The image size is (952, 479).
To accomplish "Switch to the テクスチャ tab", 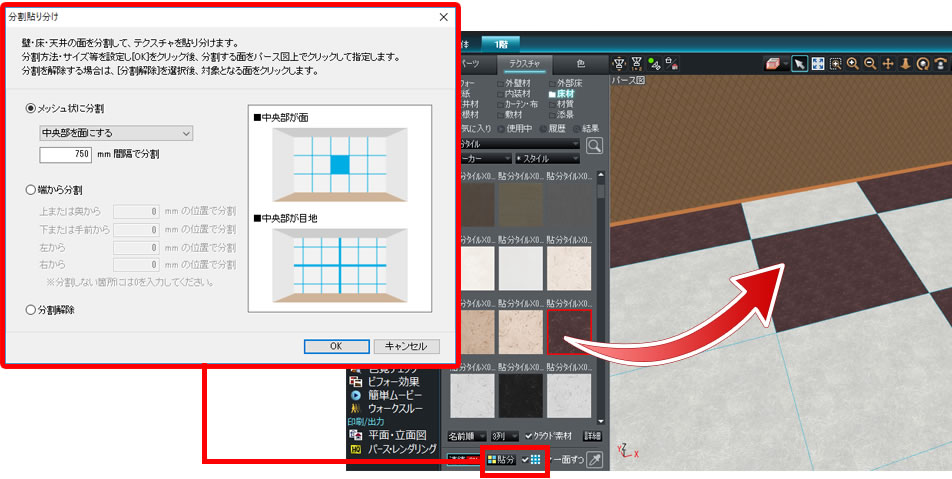I will (x=524, y=64).
